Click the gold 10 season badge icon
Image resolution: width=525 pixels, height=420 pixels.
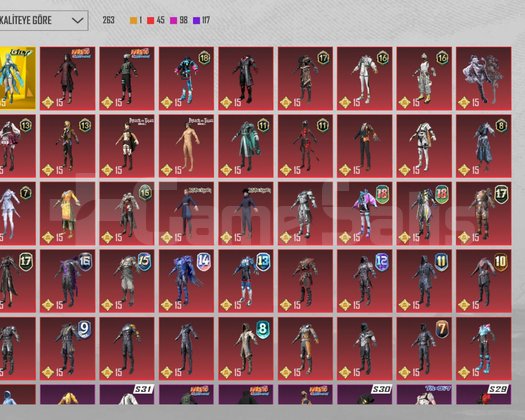coord(500,261)
